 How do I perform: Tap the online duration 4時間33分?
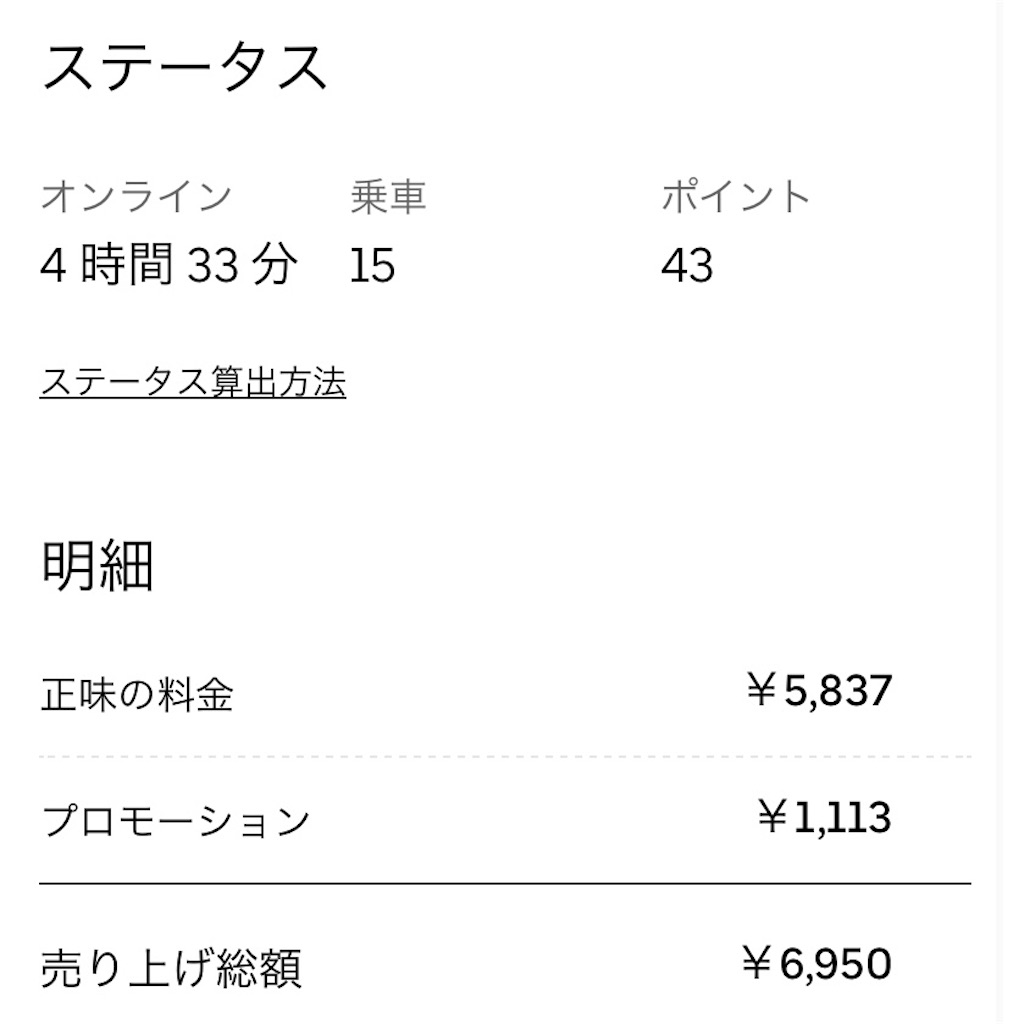[x=168, y=263]
